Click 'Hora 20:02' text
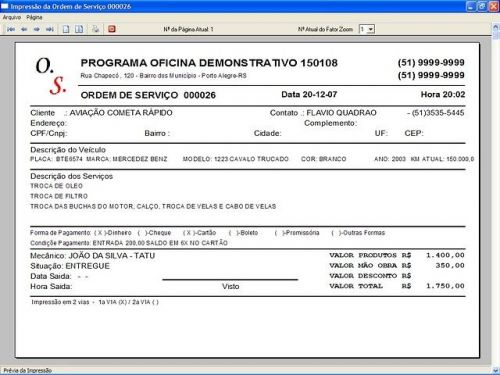The image size is (500, 375). [x=443, y=94]
